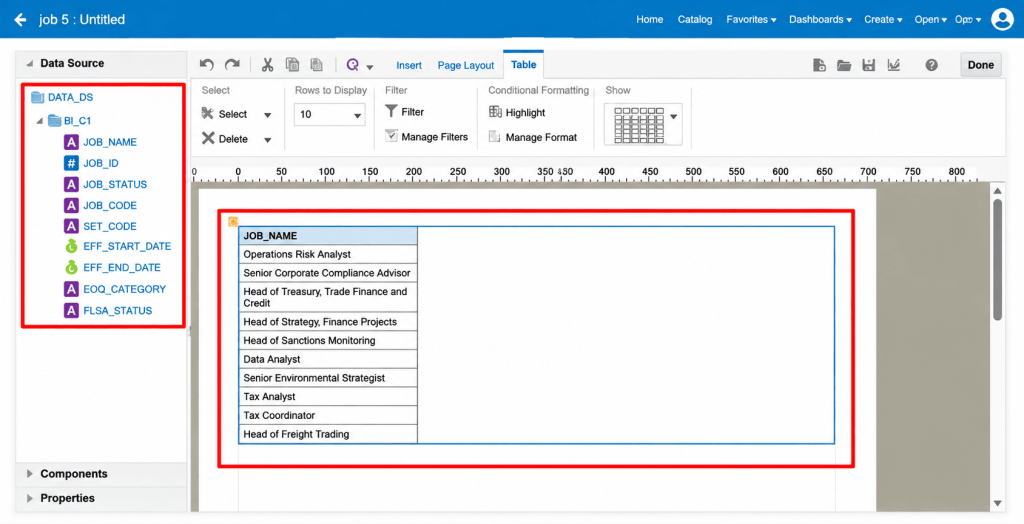Switch to the Insert tab
This screenshot has height=524, width=1024.
click(x=409, y=65)
